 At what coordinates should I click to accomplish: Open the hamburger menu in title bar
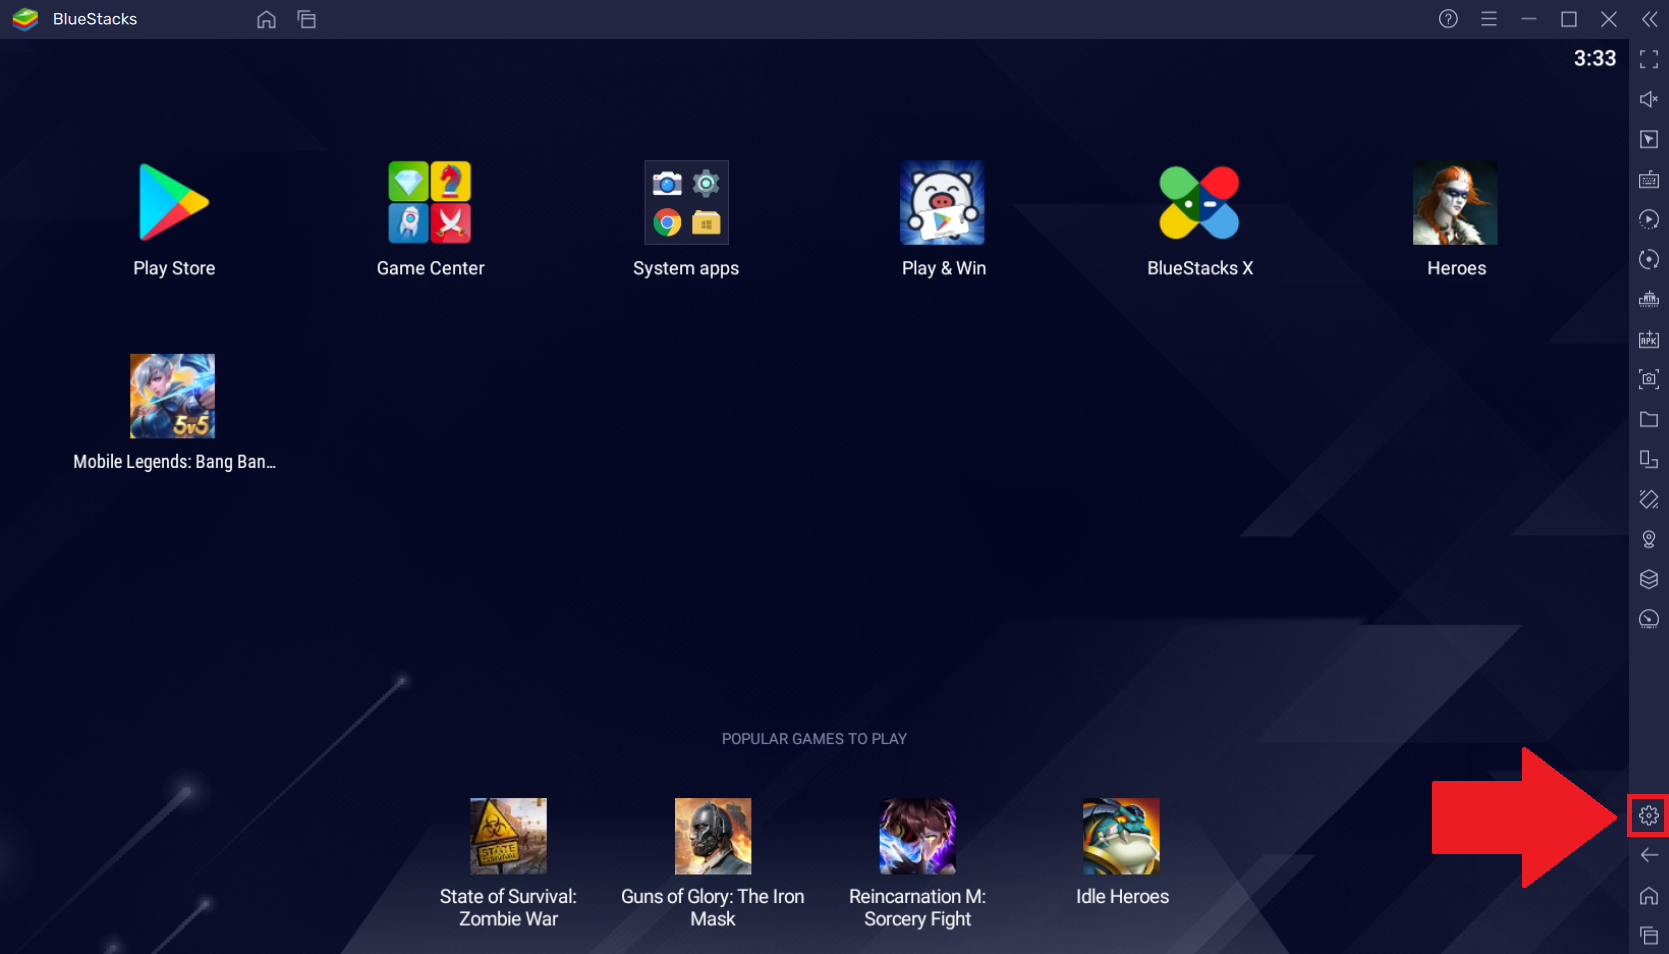1489,19
